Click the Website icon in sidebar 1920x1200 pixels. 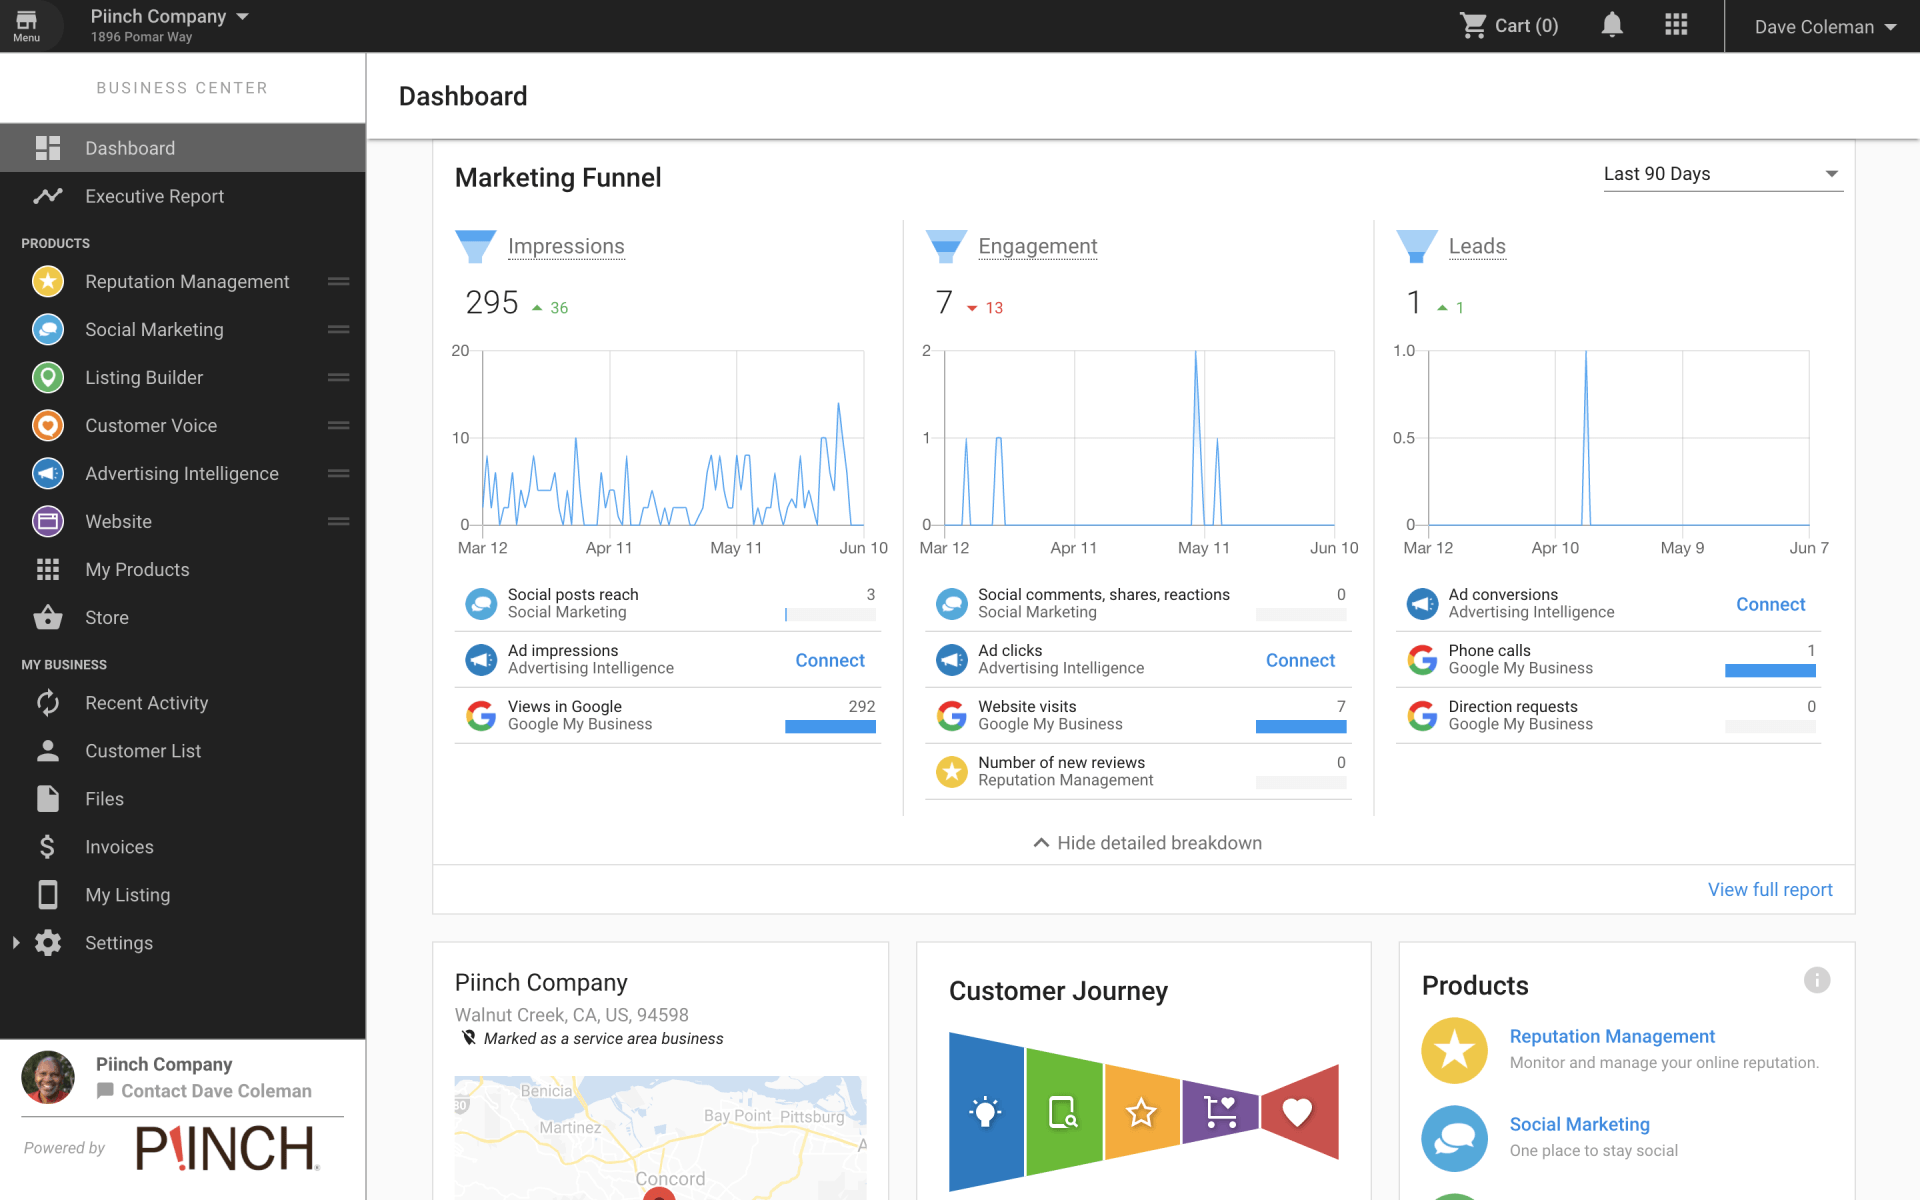pos(48,522)
